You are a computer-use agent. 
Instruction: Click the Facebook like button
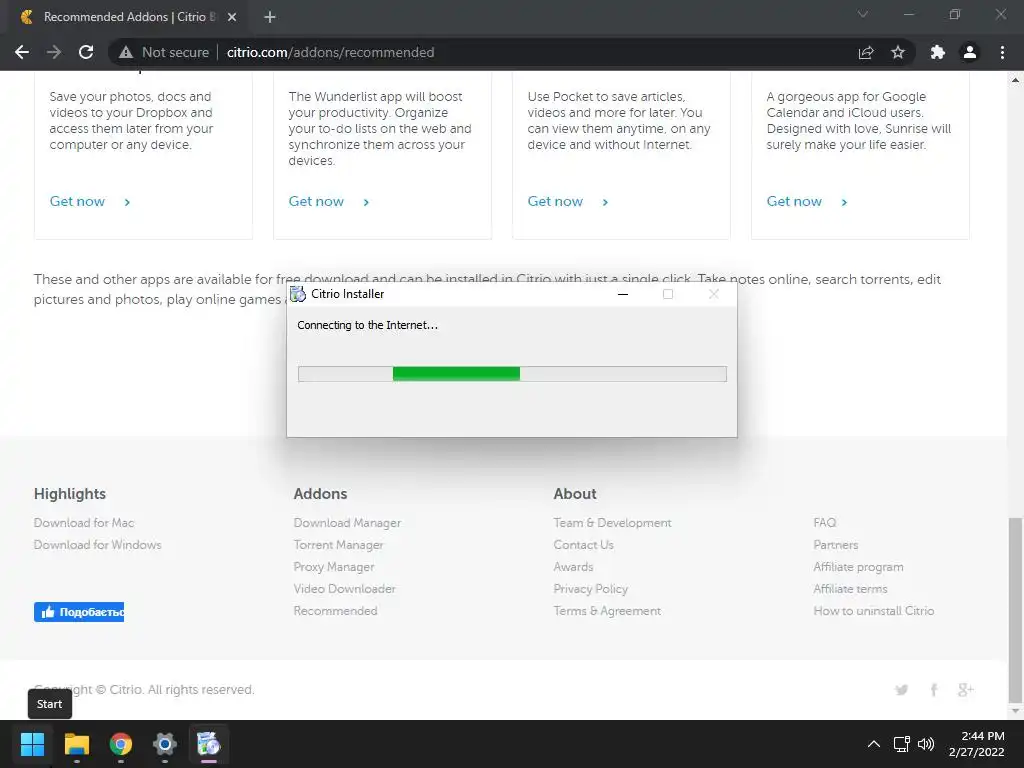79,612
